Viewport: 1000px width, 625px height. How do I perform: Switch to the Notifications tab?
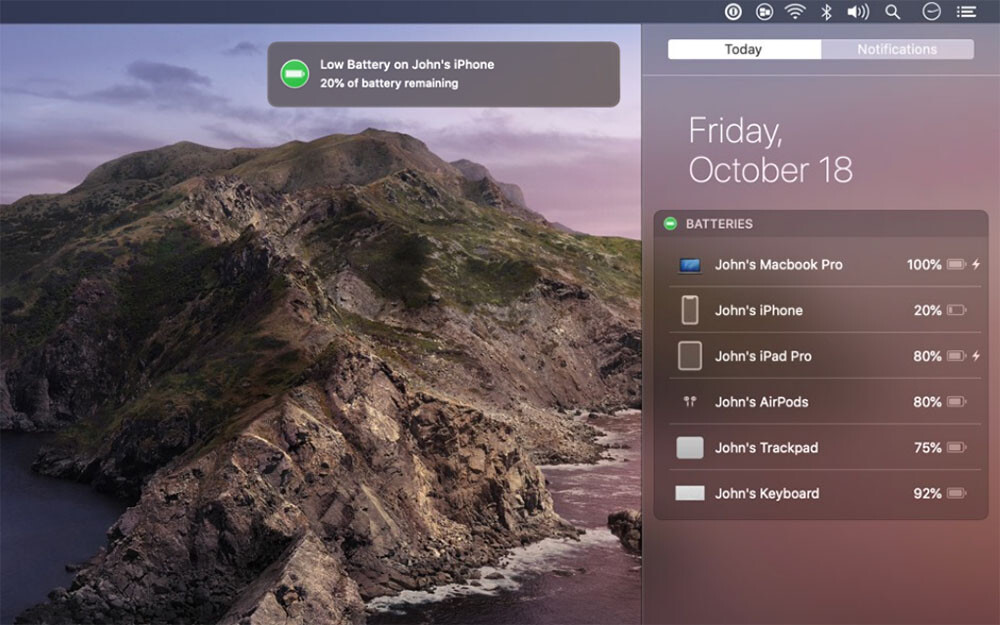(897, 49)
